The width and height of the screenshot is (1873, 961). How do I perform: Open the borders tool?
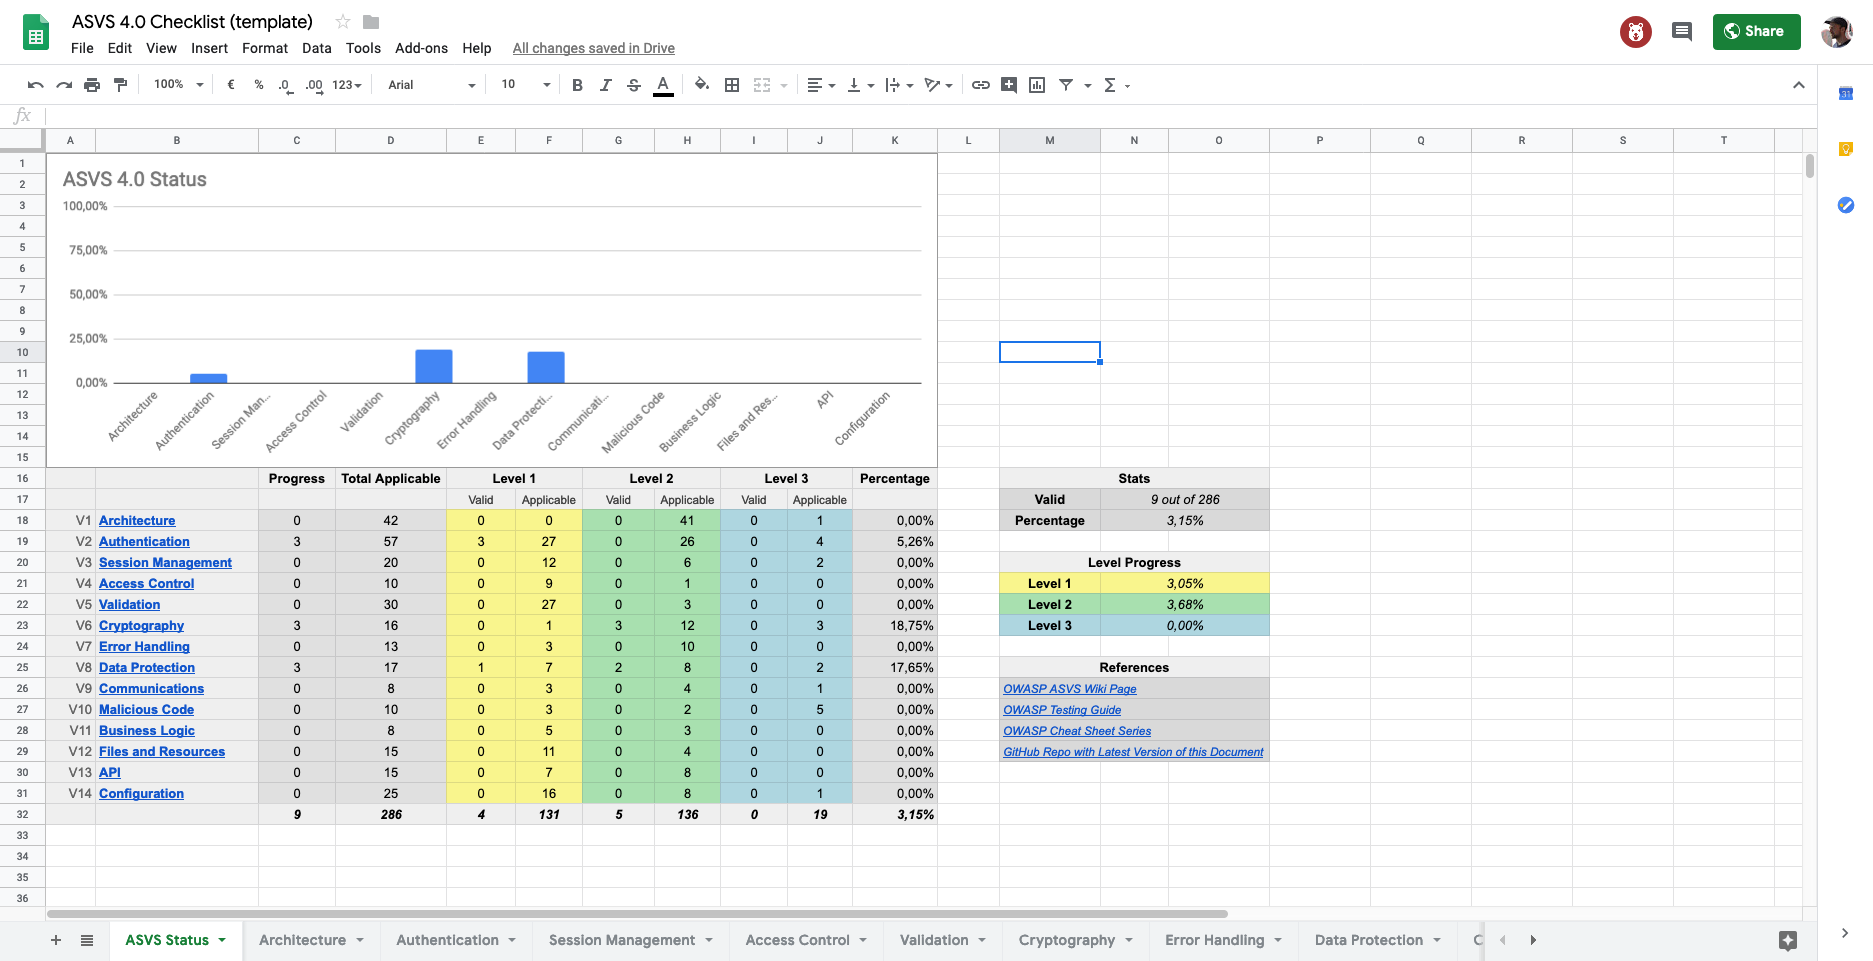[x=732, y=85]
